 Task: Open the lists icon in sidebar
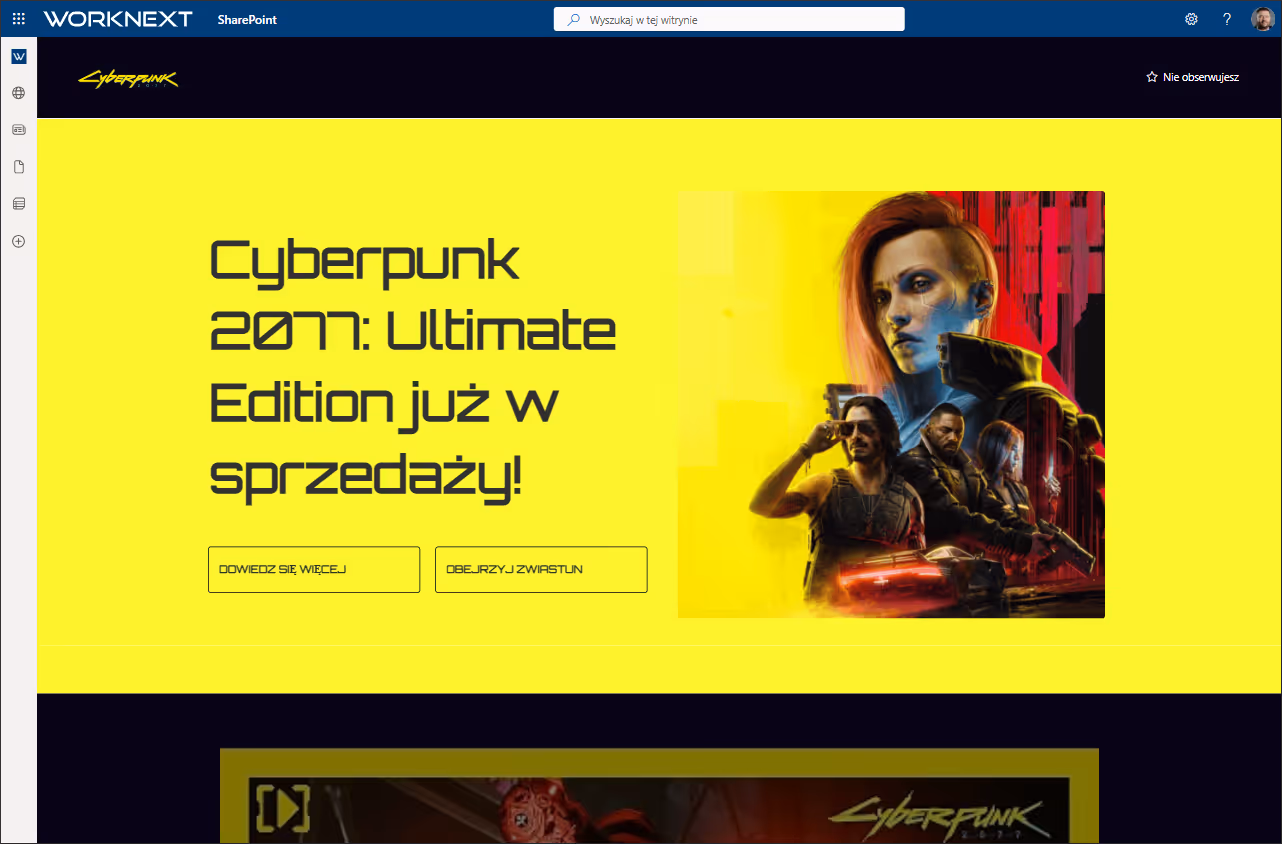tap(18, 204)
